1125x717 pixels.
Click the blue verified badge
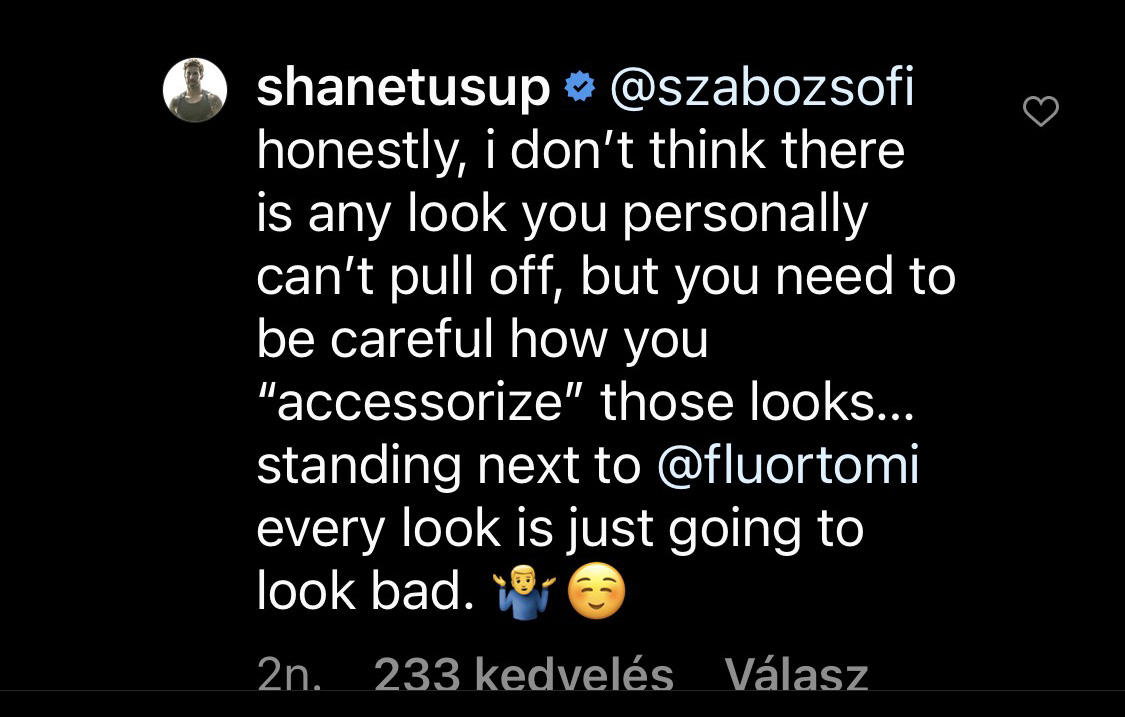pyautogui.click(x=579, y=89)
